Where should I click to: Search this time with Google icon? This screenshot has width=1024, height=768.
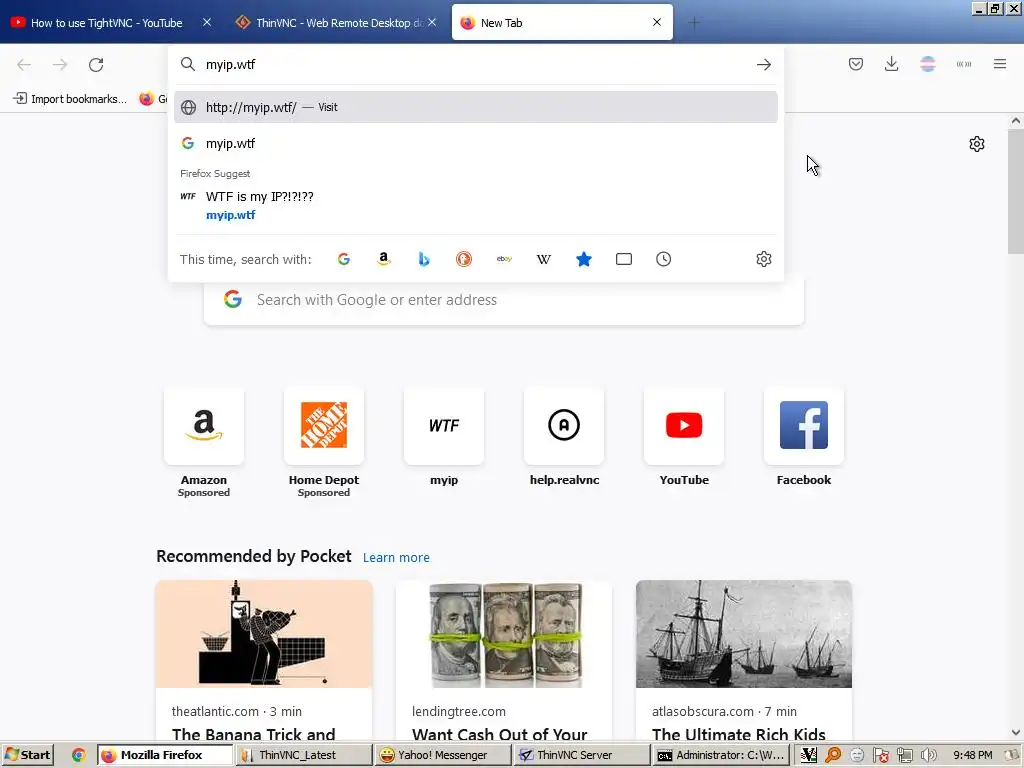[344, 259]
